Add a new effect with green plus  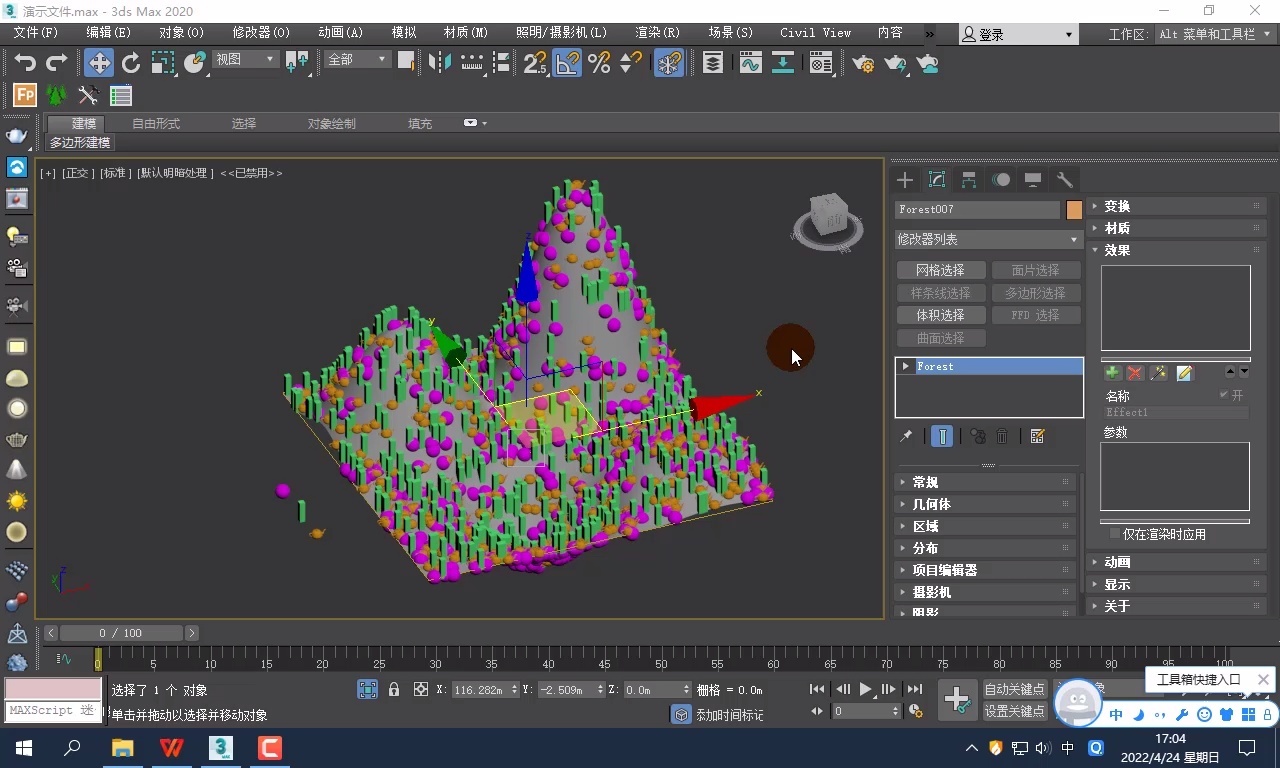tap(1112, 373)
